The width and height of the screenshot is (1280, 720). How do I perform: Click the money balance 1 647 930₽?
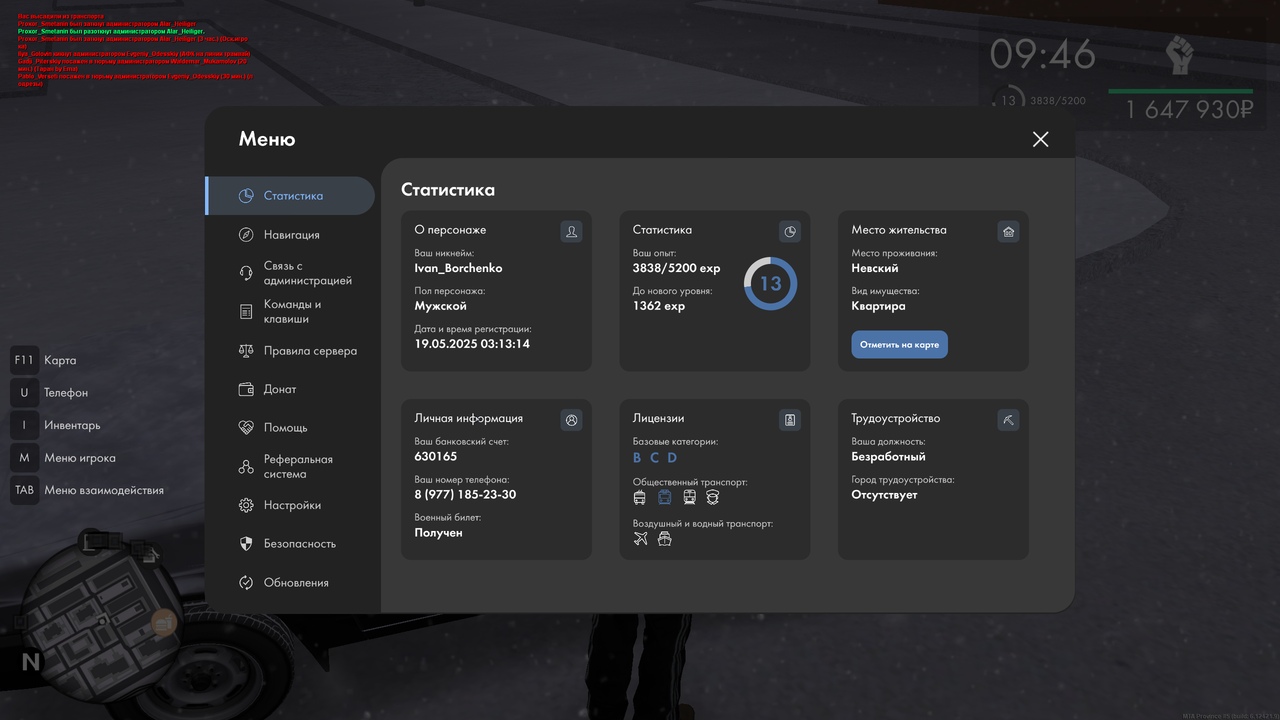[1190, 110]
